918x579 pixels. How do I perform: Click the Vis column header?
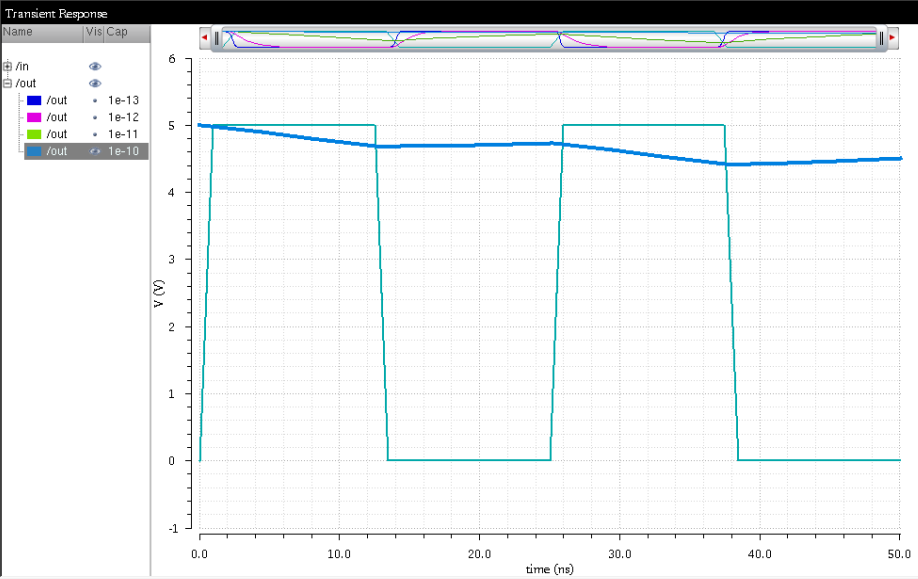point(93,32)
